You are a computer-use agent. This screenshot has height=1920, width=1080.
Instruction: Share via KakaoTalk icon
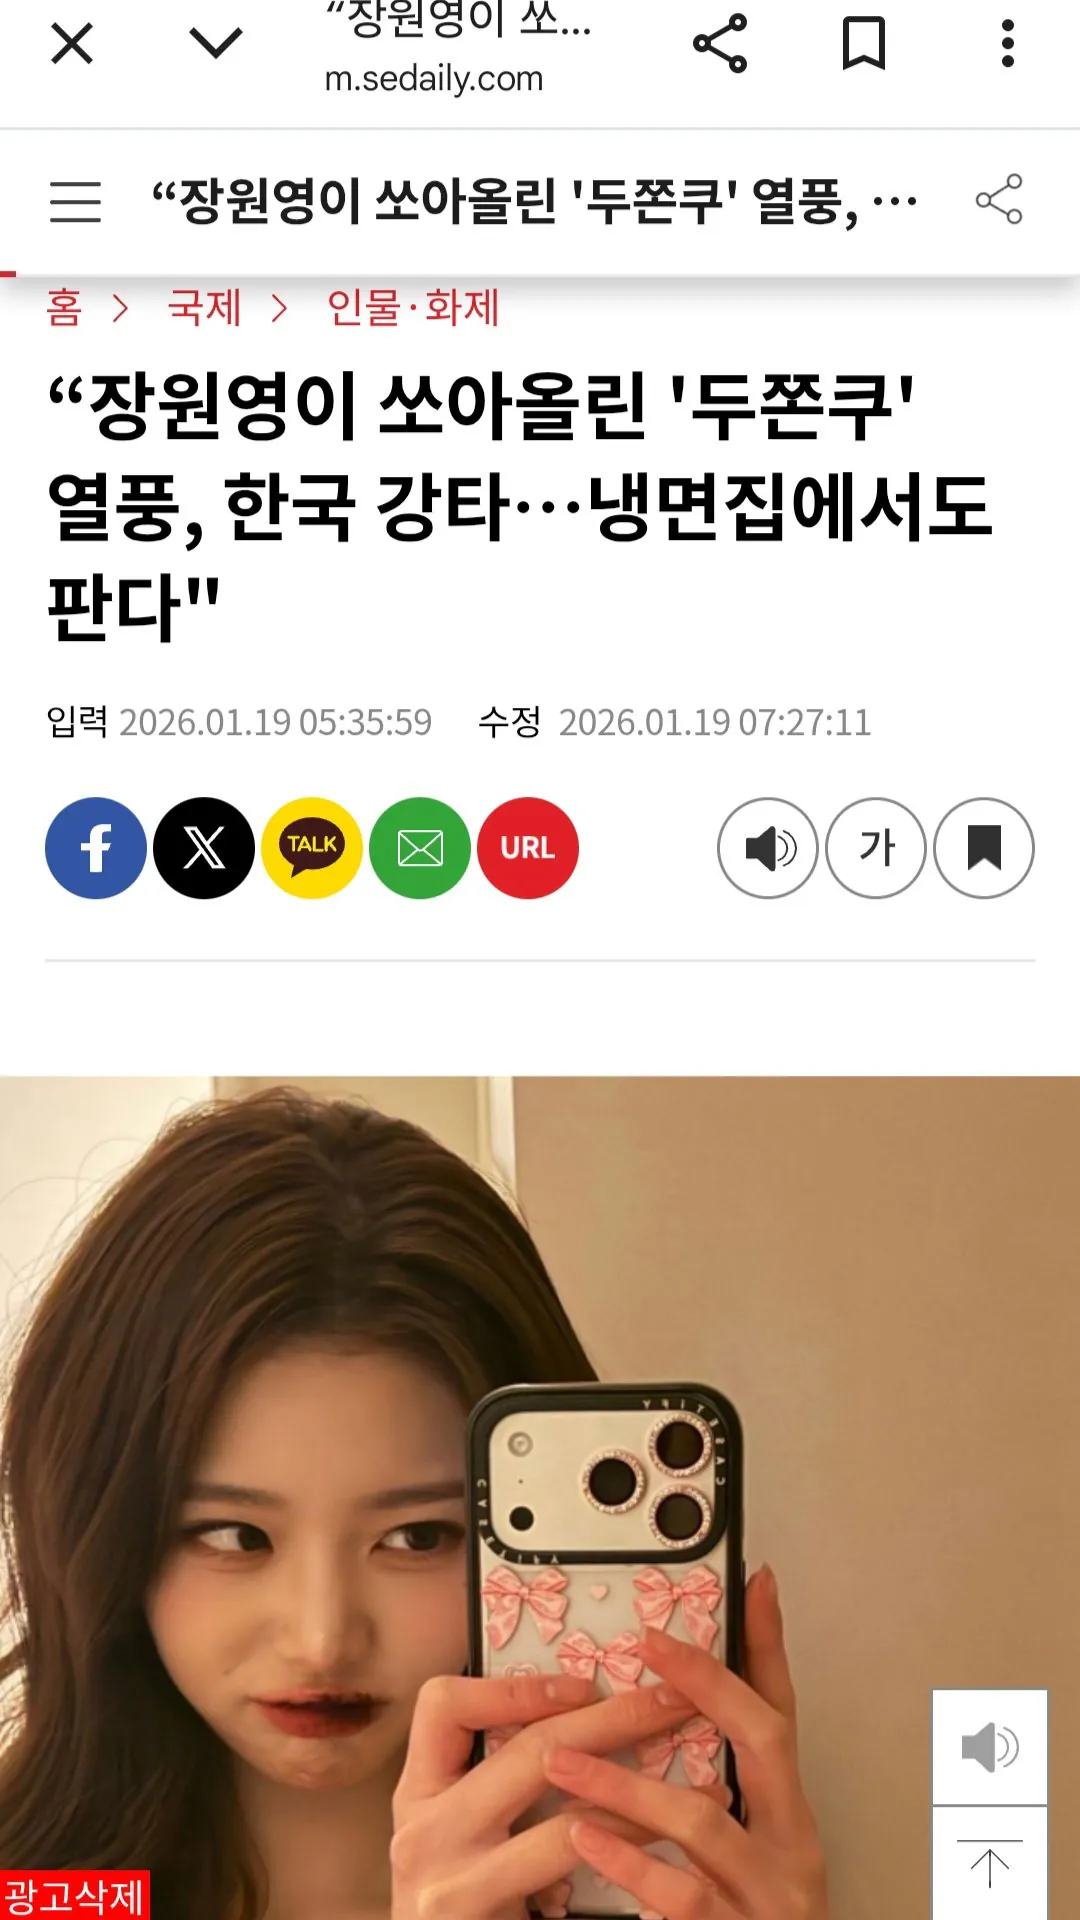(312, 848)
